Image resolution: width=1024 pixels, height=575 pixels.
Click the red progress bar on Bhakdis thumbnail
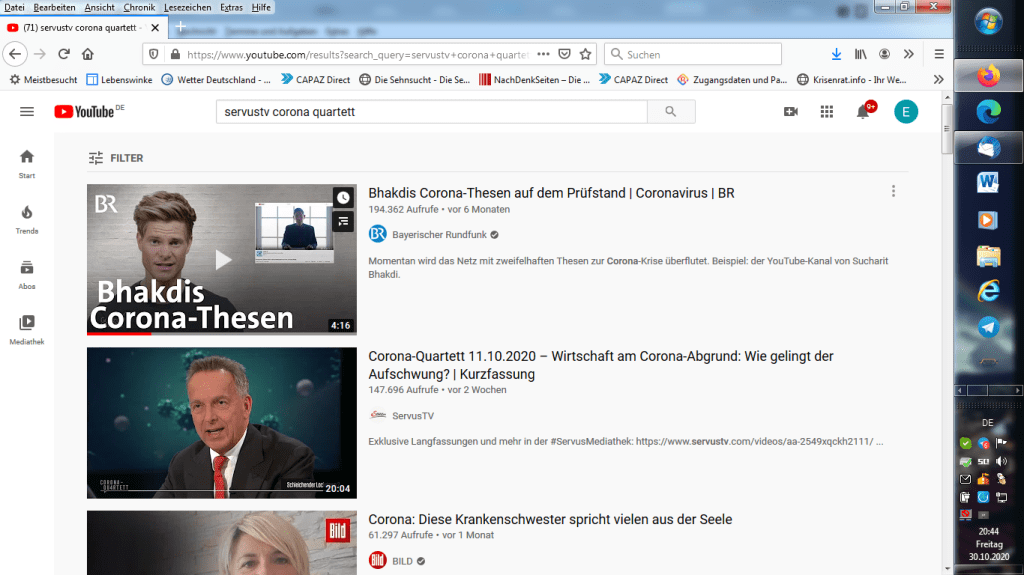click(x=118, y=333)
